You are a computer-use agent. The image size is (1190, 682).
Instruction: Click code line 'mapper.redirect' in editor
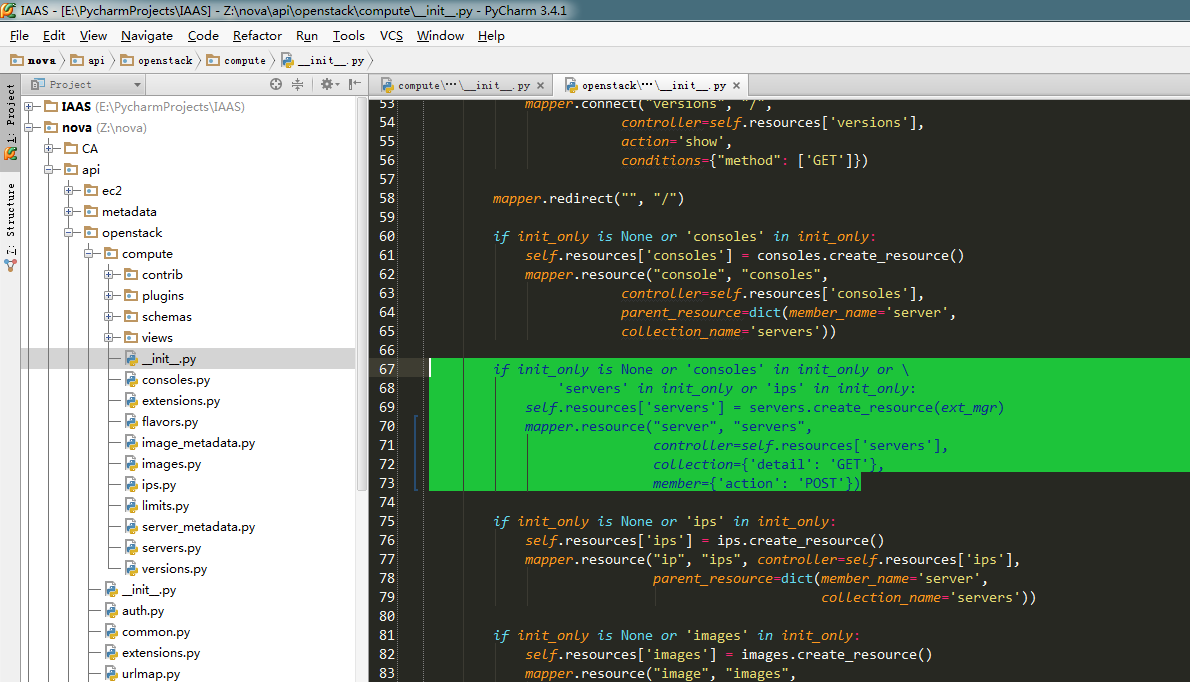pyautogui.click(x=588, y=199)
